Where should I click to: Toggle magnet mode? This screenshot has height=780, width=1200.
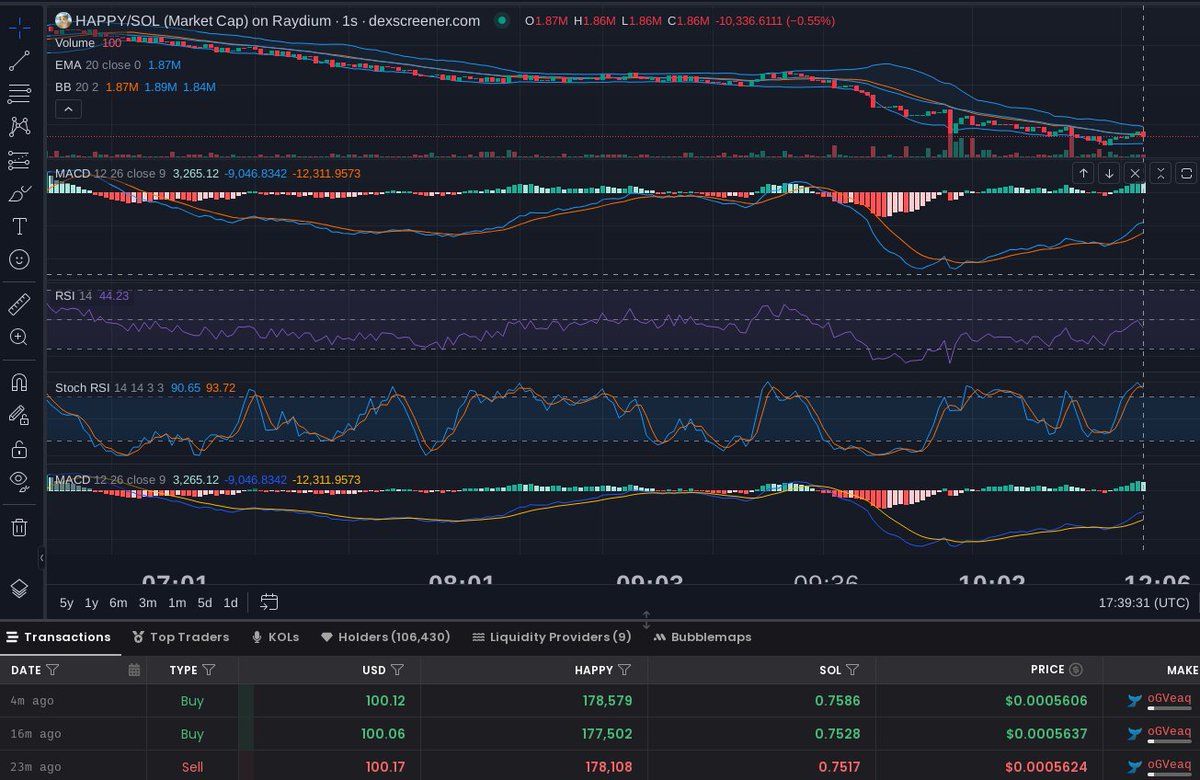click(19, 382)
